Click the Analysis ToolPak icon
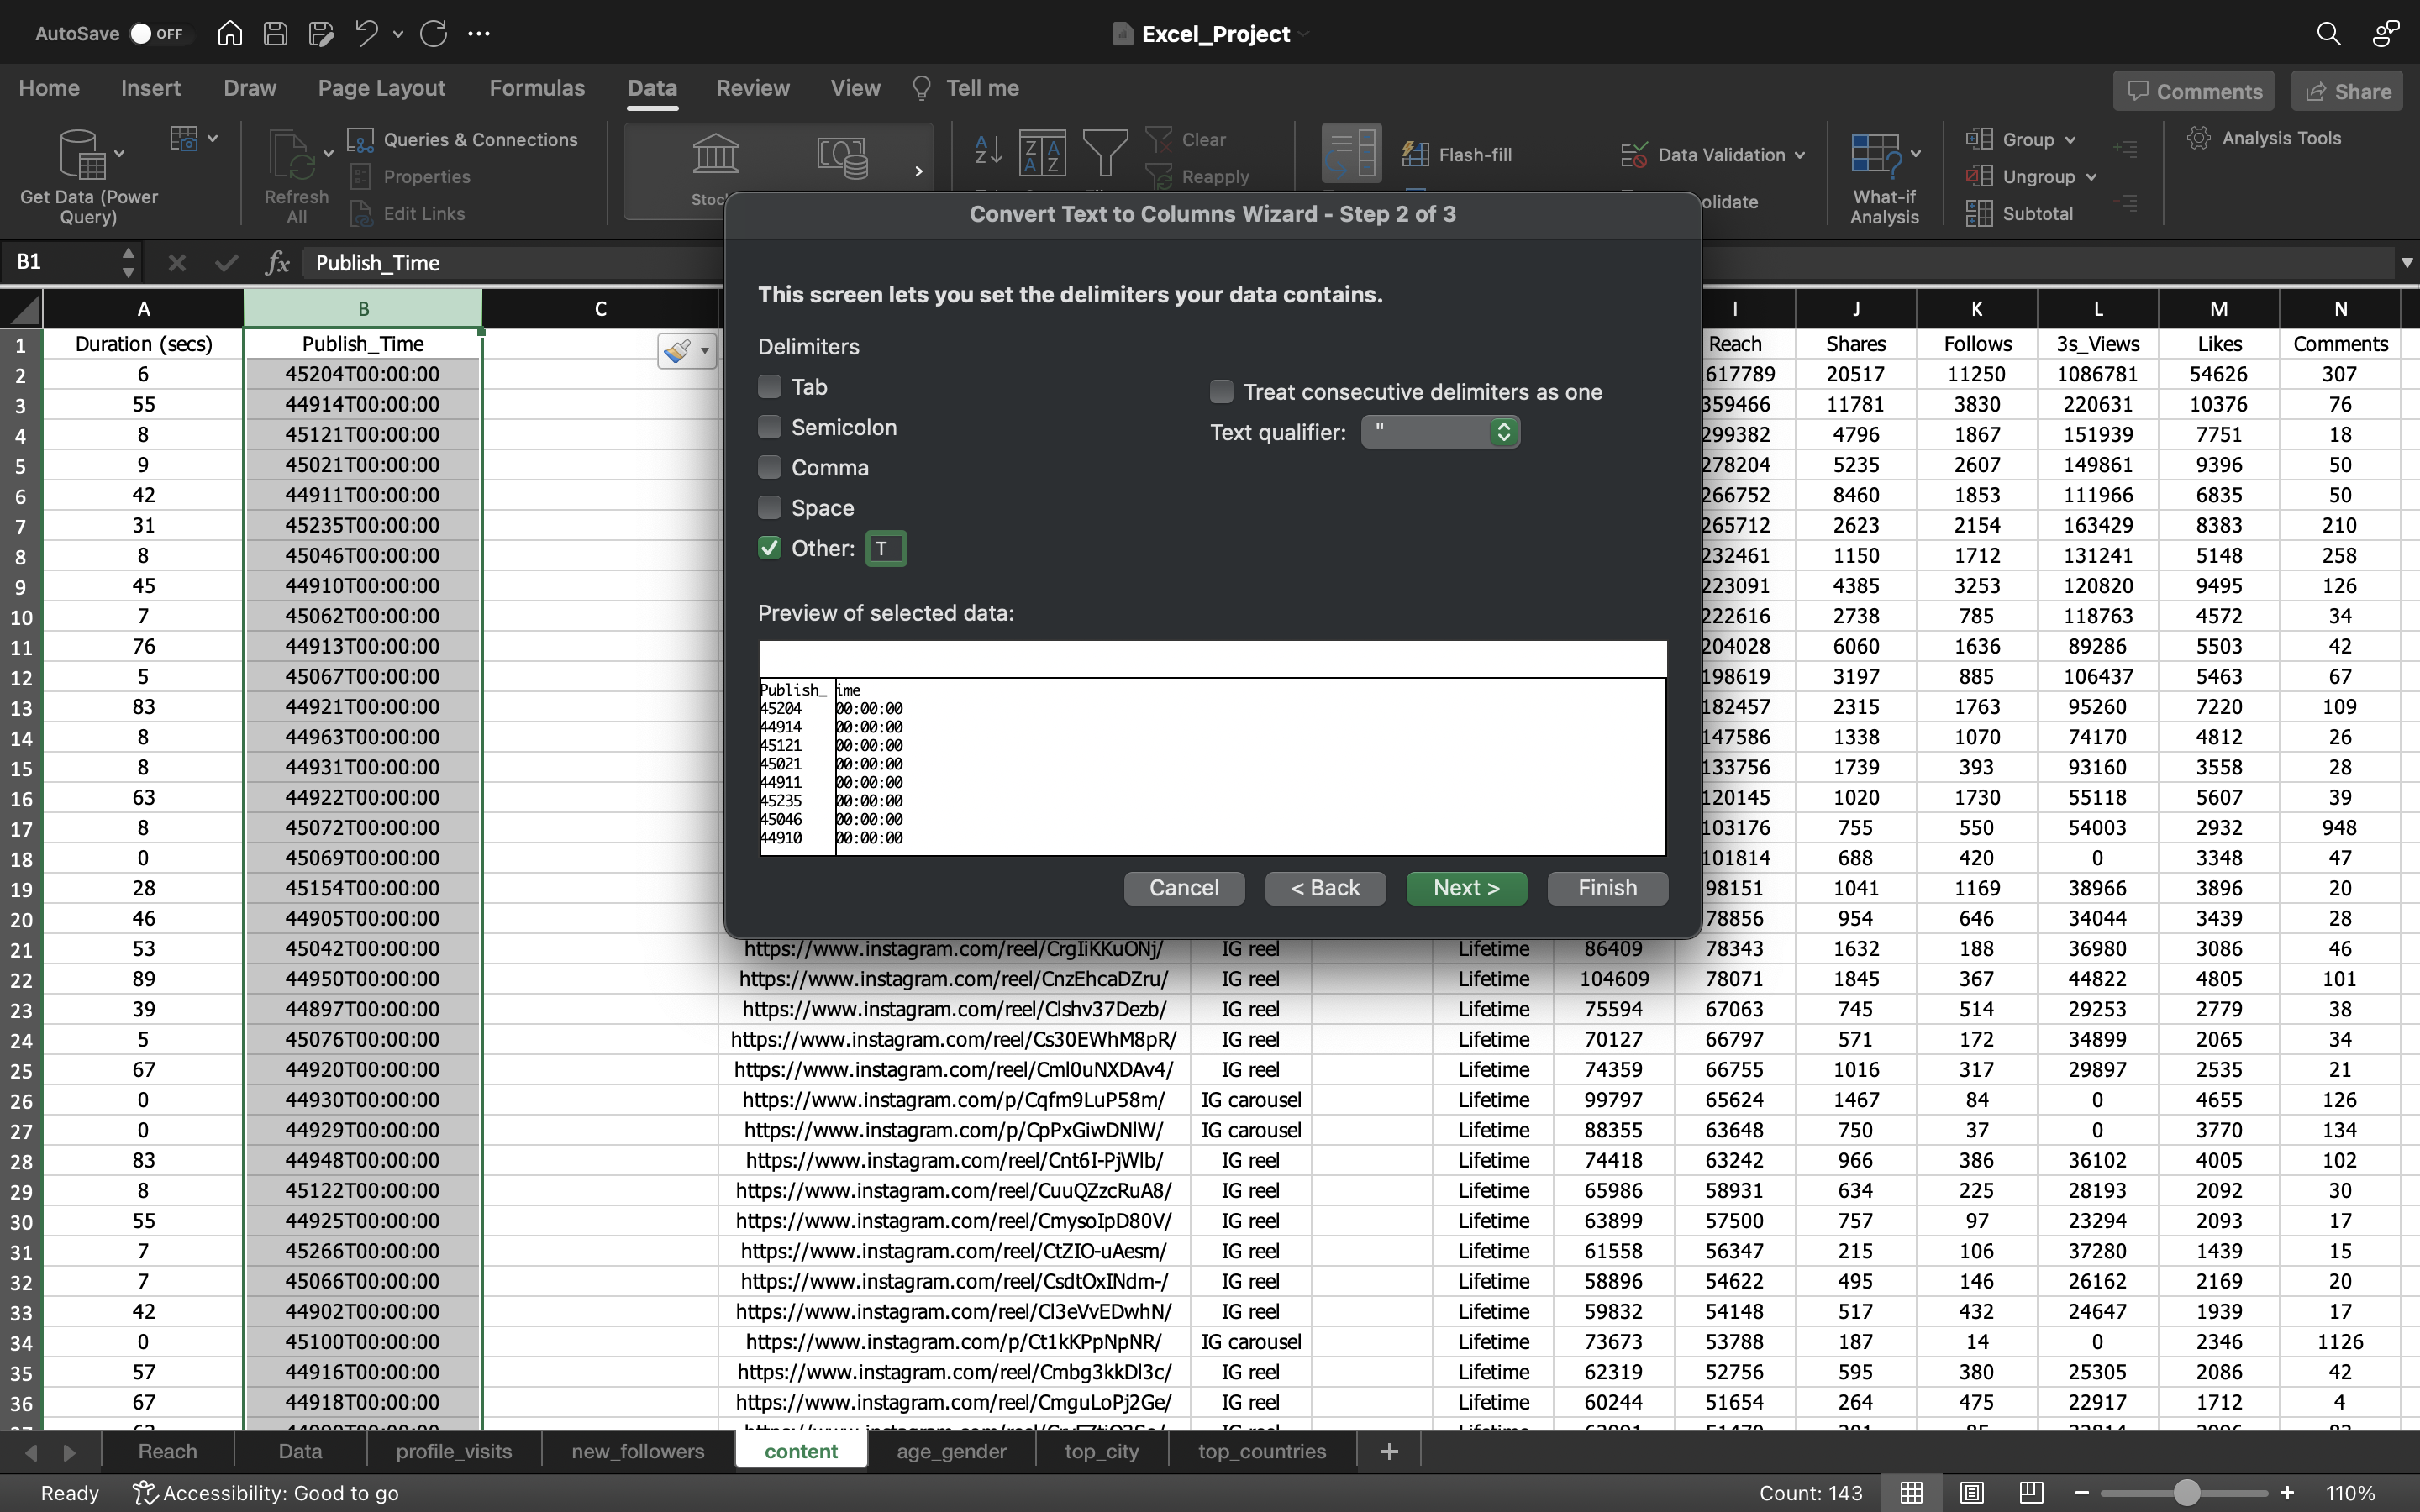The image size is (2420, 1512). [x=2199, y=138]
